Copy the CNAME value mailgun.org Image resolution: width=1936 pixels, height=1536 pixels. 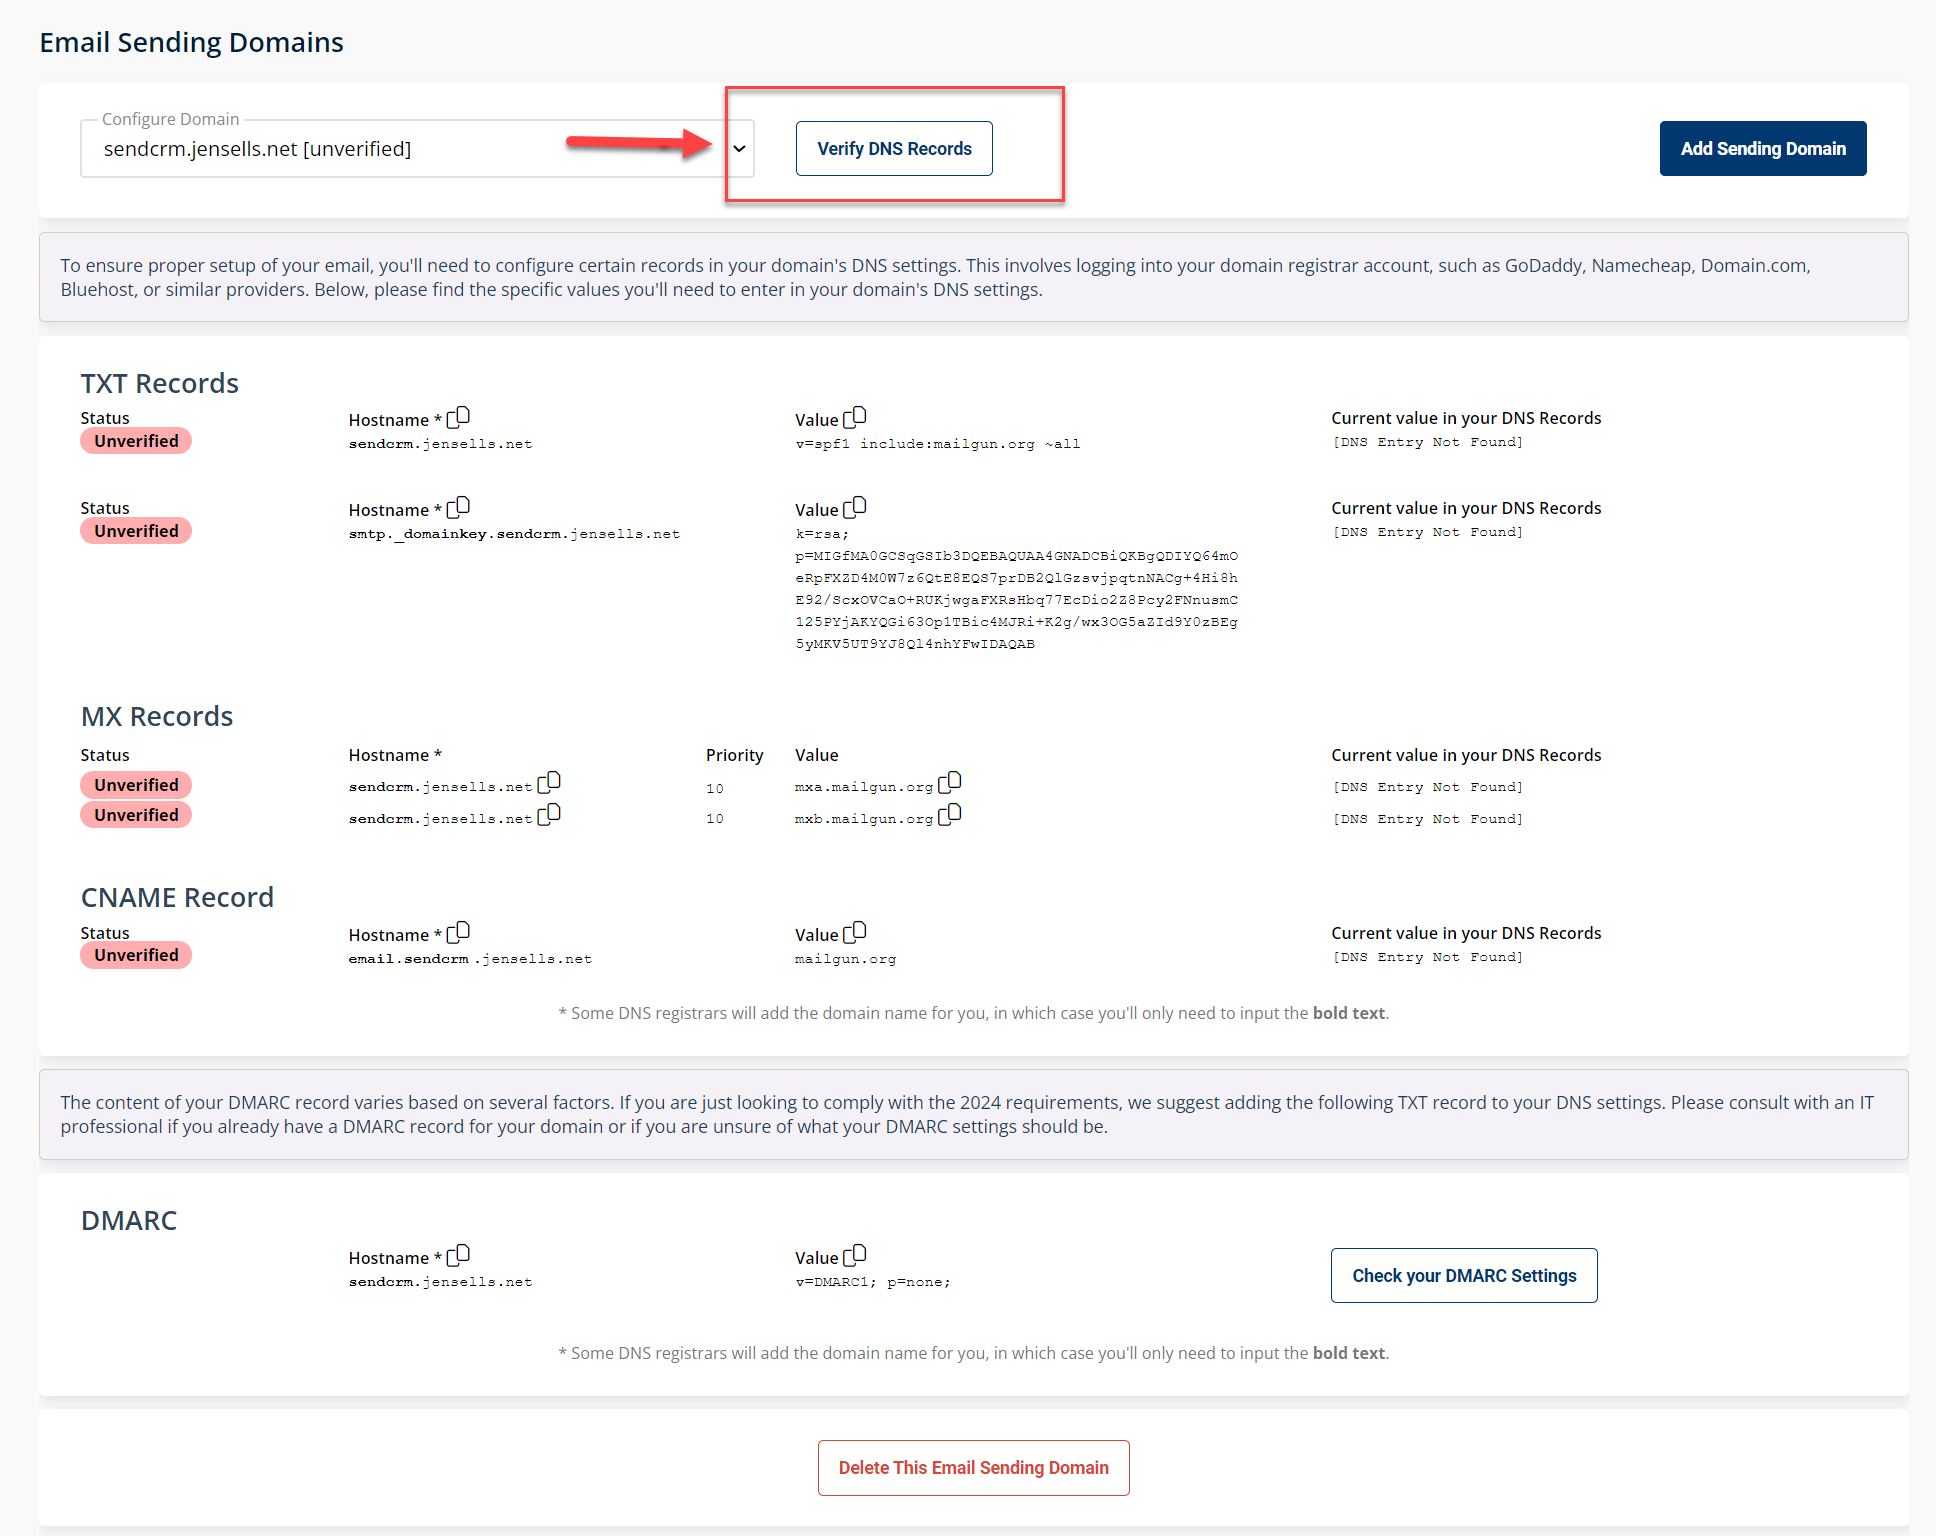[x=855, y=932]
